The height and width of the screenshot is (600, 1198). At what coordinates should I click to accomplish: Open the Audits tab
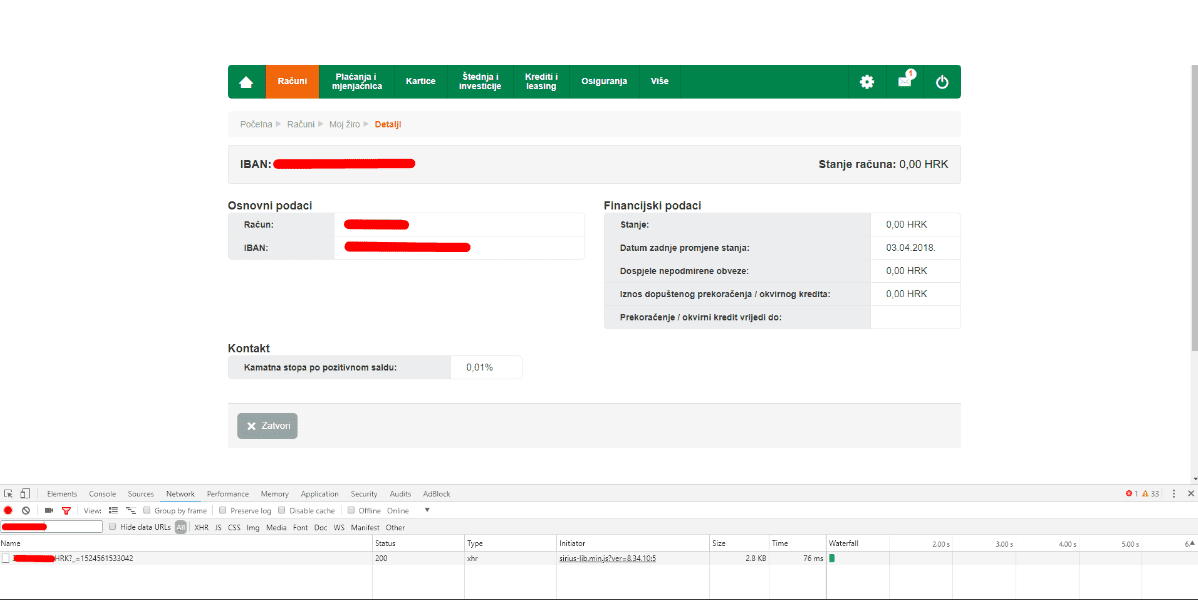(400, 494)
